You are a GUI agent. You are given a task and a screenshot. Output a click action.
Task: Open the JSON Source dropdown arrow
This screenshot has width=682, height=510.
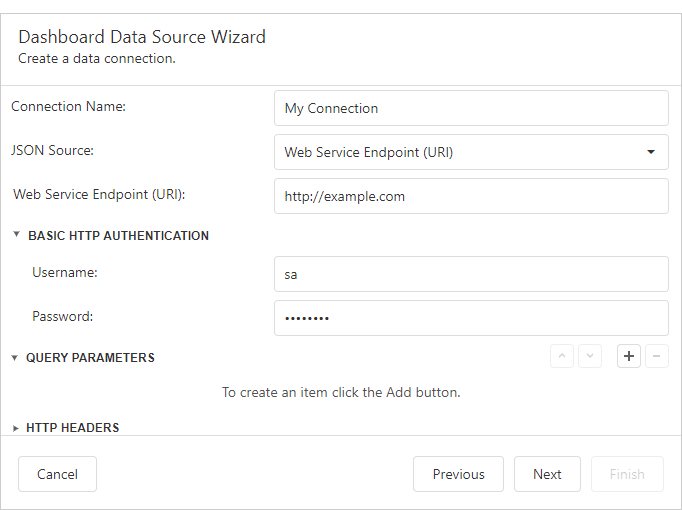[651, 152]
